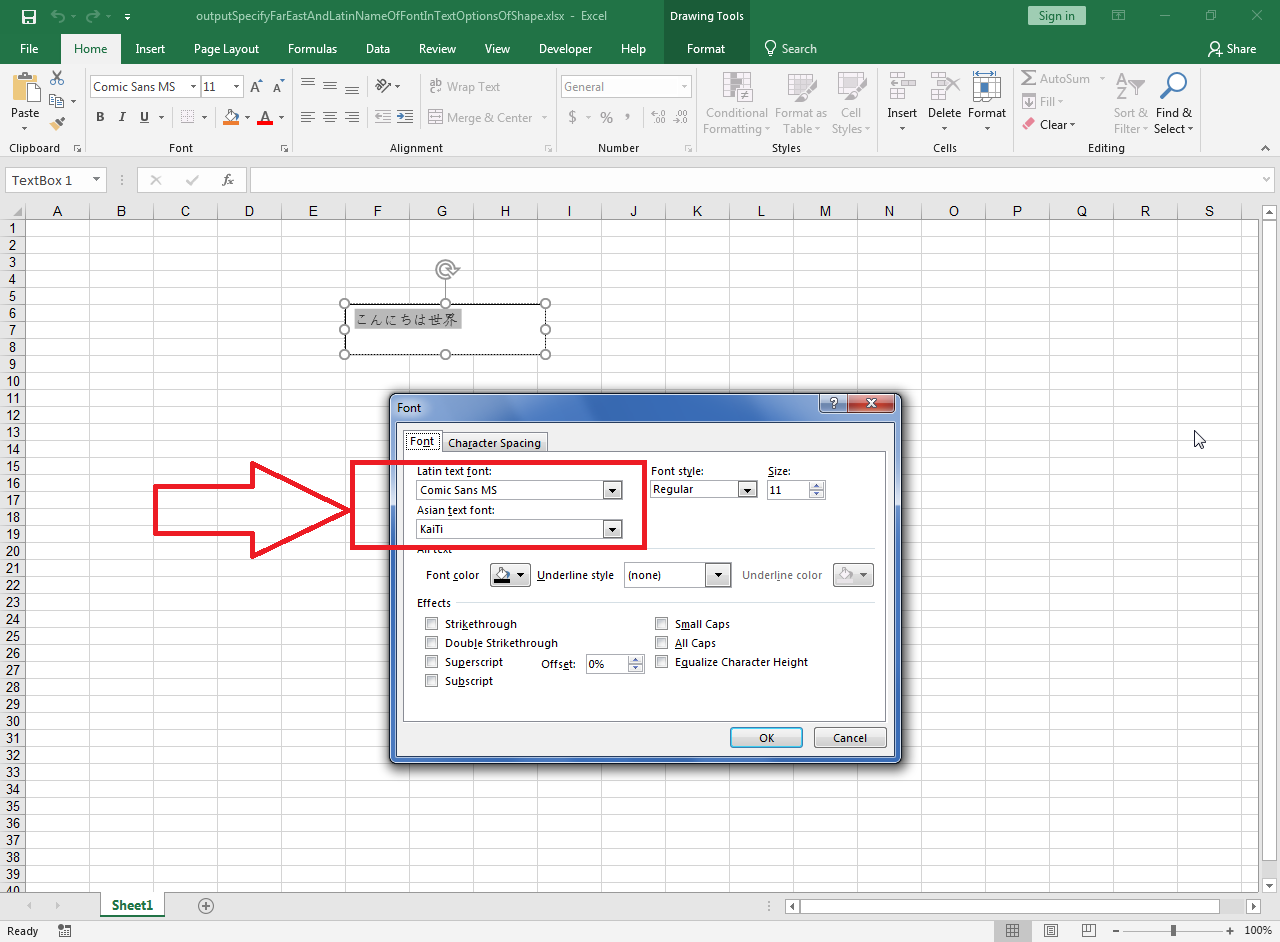Click the Italic button in ribbon
This screenshot has width=1280, height=942.
click(x=122, y=118)
